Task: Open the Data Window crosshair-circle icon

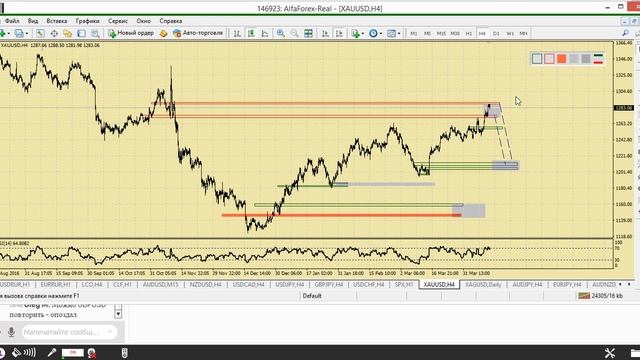Action: point(54,33)
